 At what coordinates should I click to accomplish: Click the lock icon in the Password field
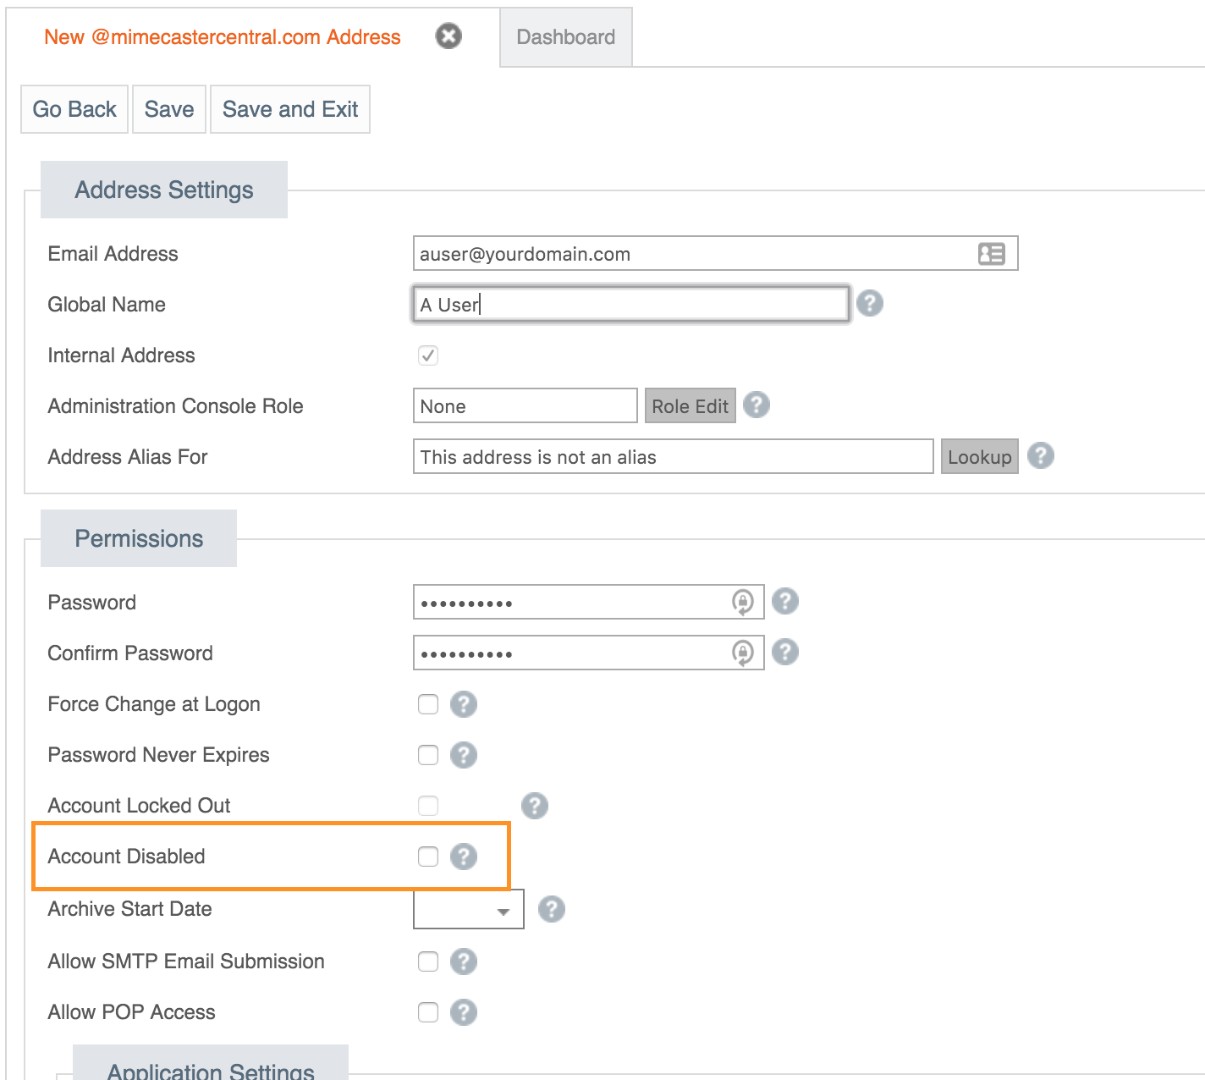742,602
